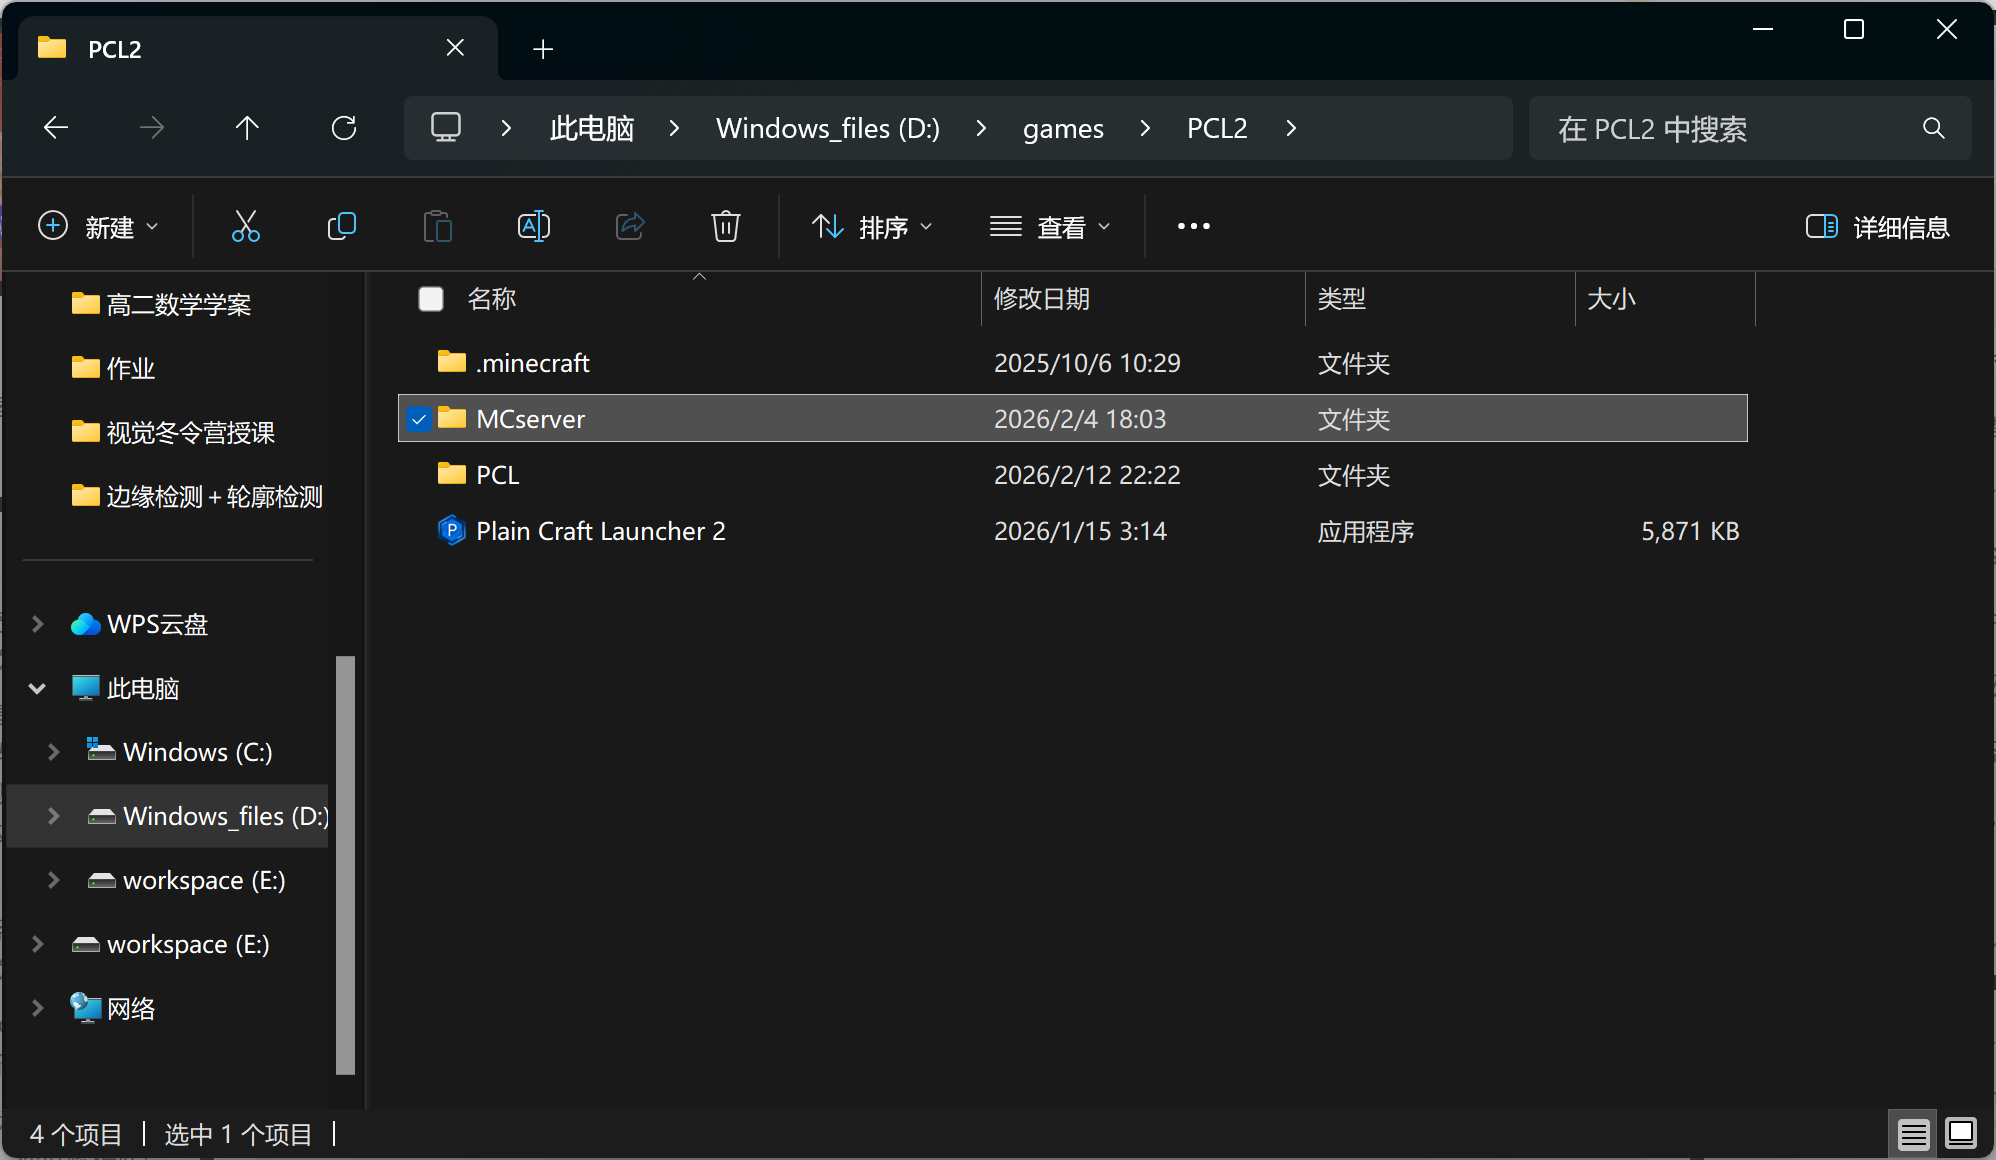
Task: Click the Delete trash can icon
Action: pyautogui.click(x=725, y=227)
